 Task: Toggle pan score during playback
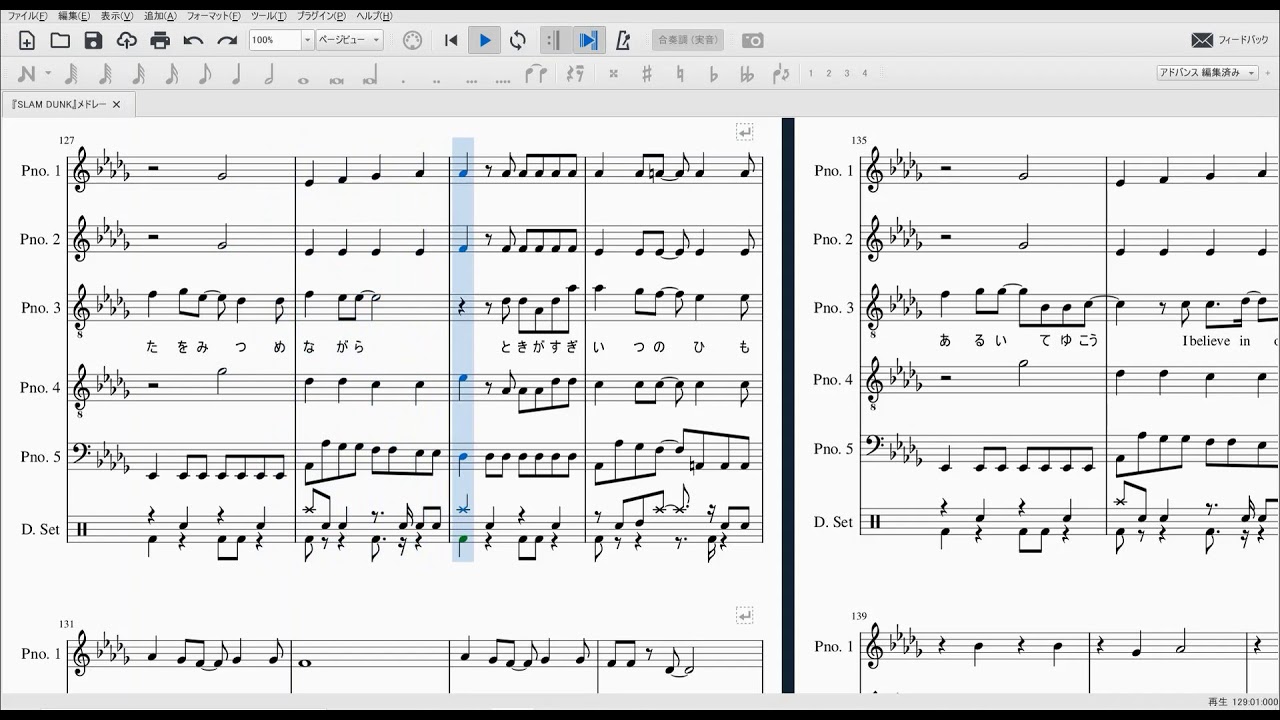[x=589, y=40]
